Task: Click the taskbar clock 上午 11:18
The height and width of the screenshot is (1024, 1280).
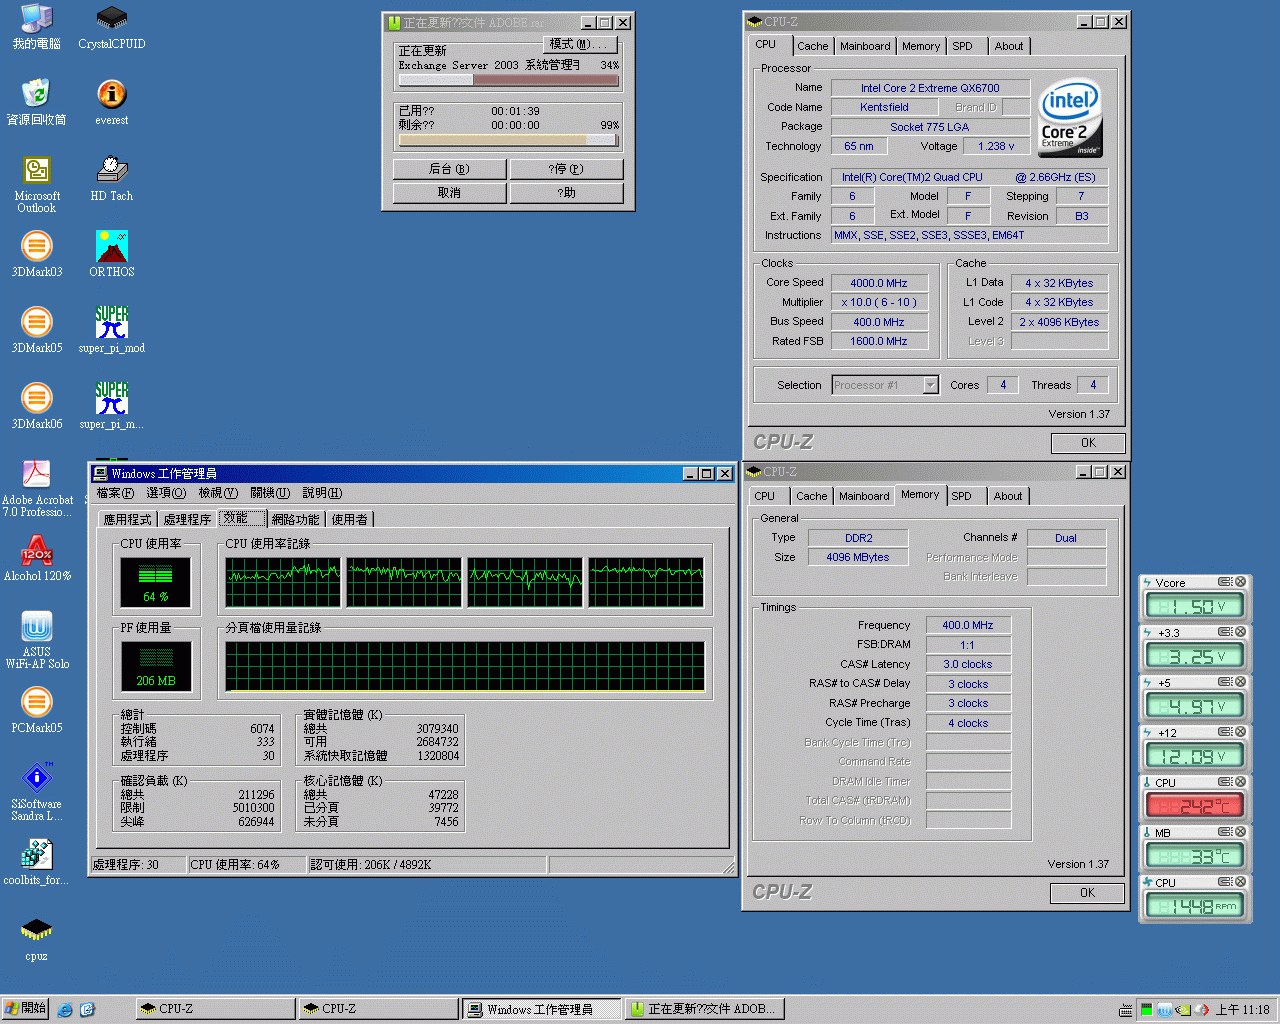Action: 1243,1010
